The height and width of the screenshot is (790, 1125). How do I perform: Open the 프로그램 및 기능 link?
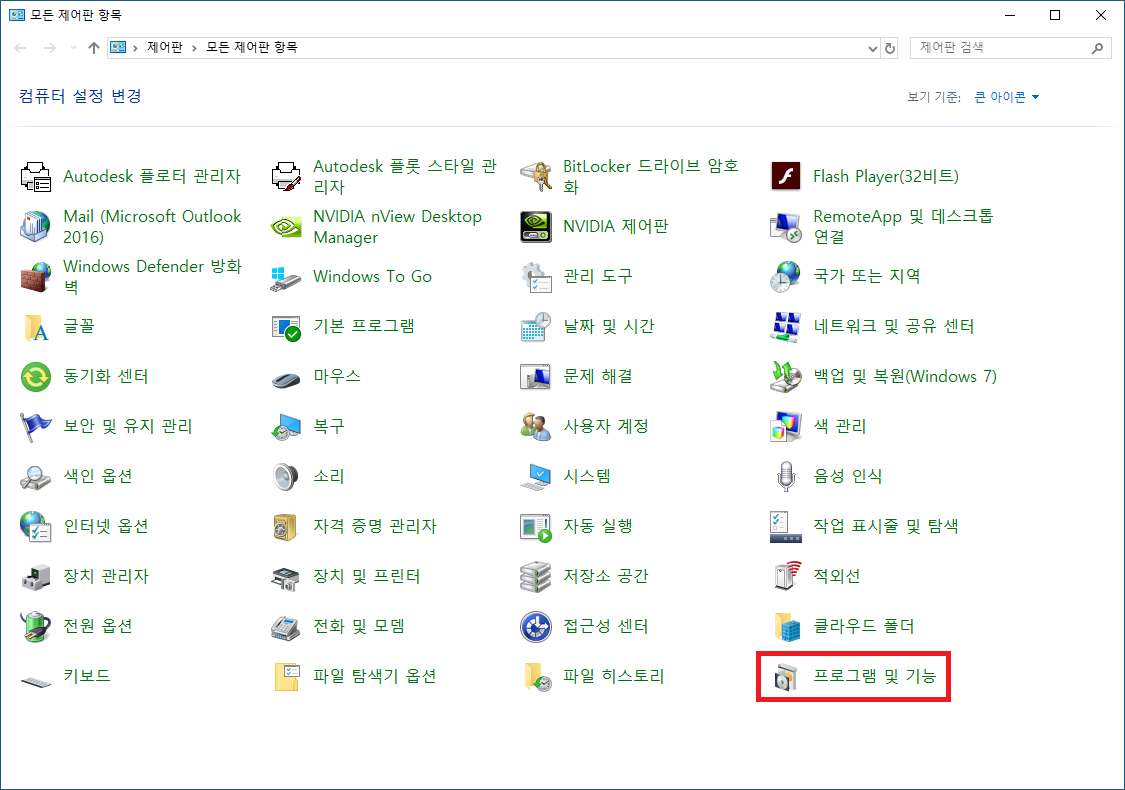874,676
